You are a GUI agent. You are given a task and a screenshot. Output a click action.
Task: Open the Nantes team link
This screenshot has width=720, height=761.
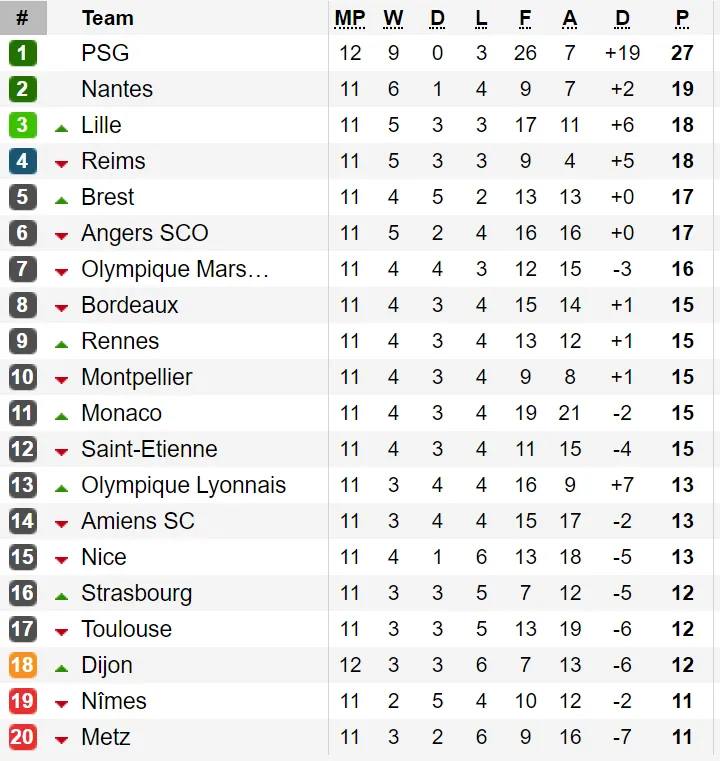coord(117,89)
